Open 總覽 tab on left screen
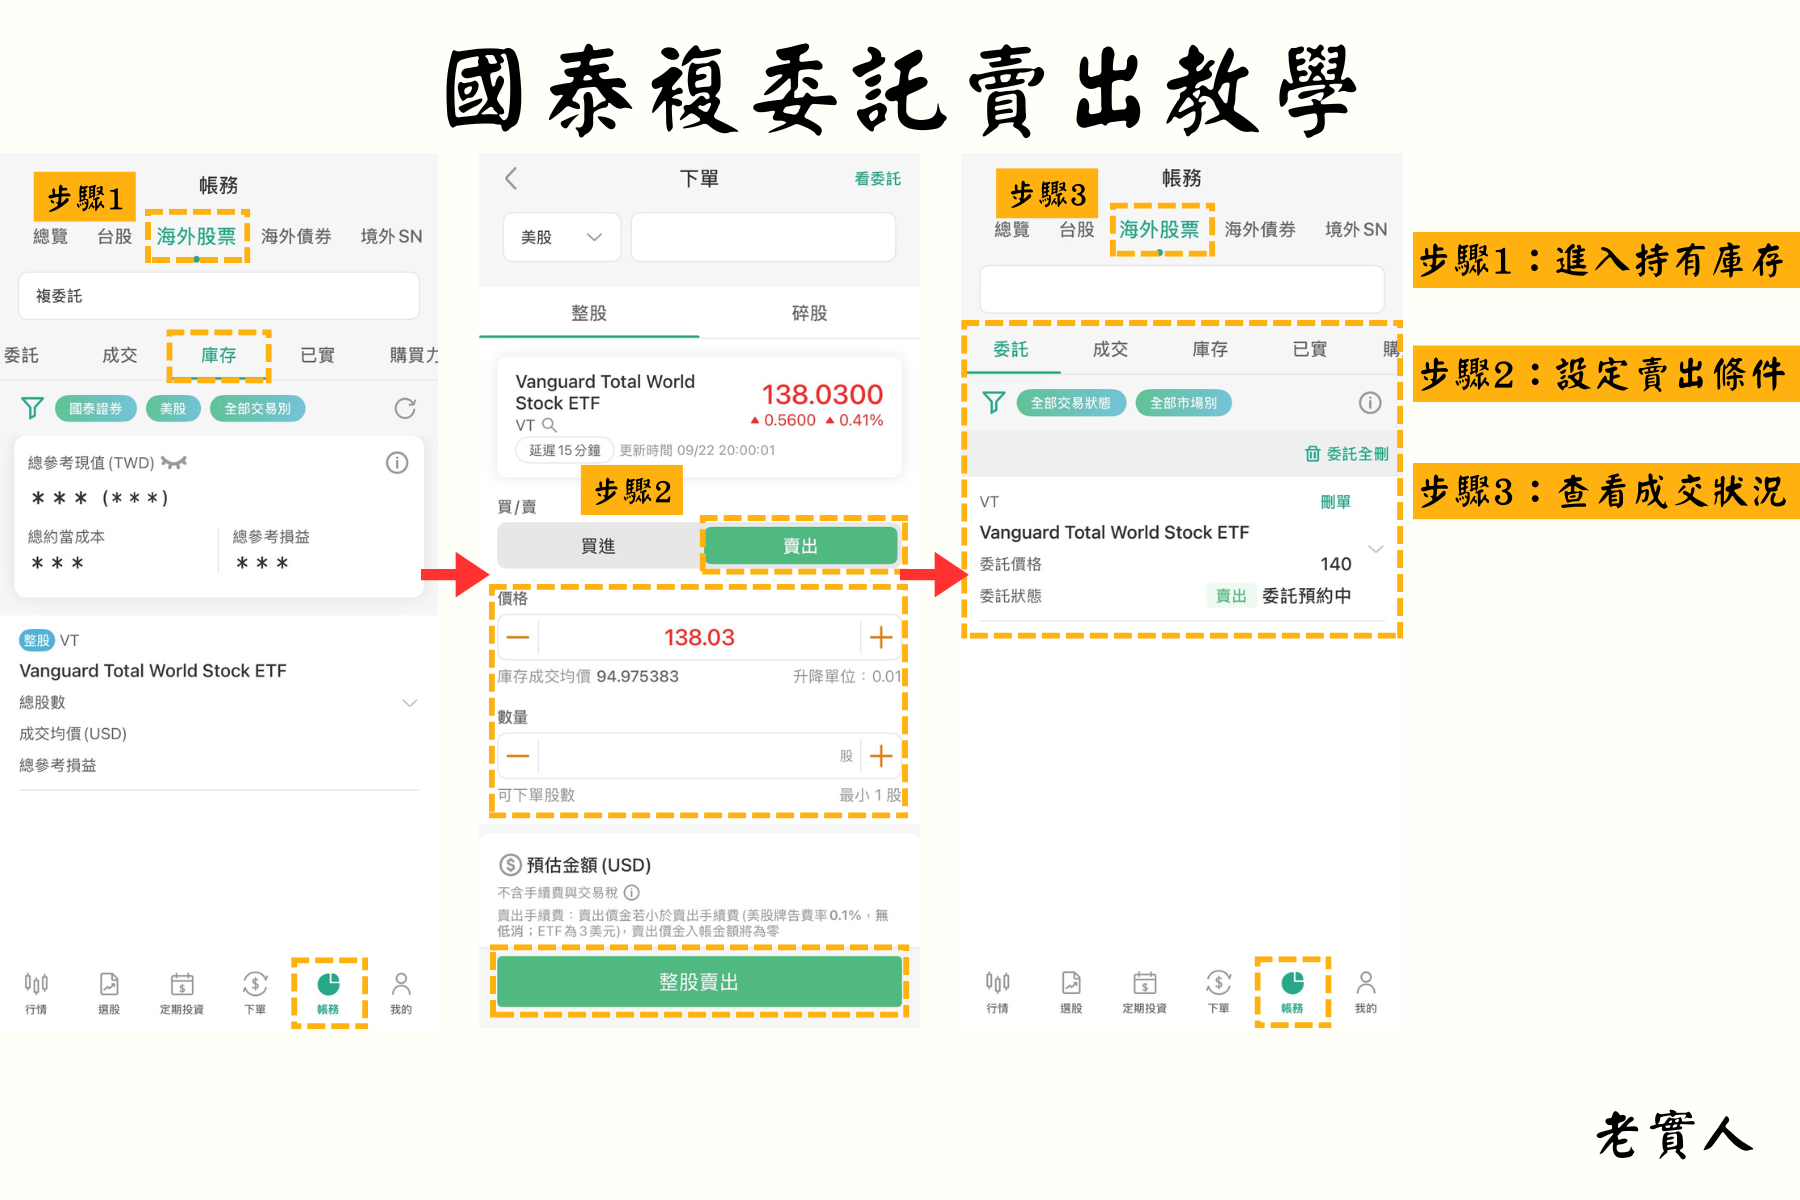 pos(50,236)
